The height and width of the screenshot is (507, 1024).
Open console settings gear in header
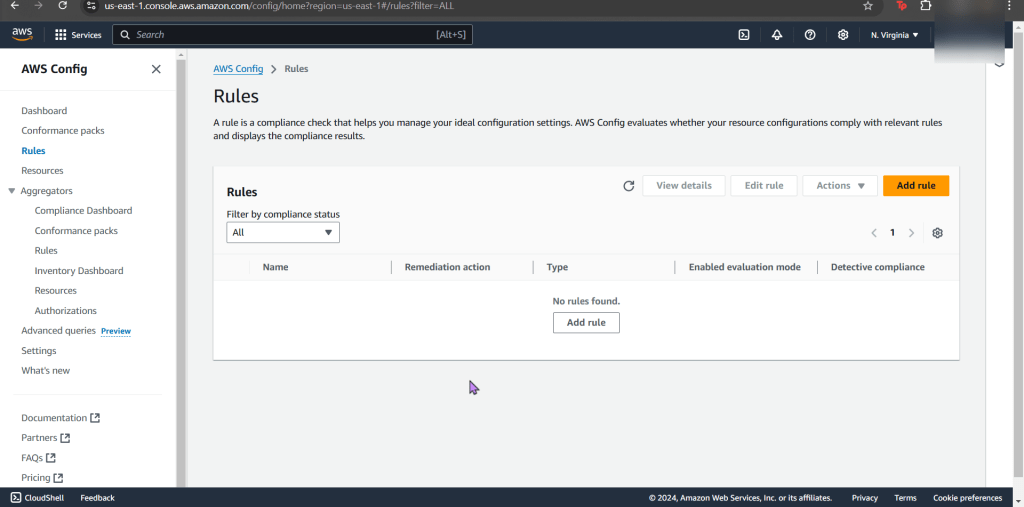click(843, 35)
